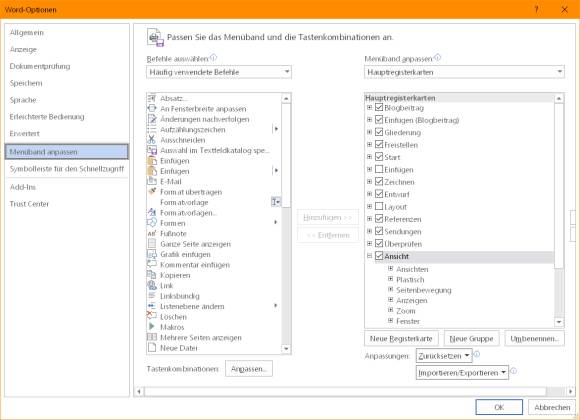The width and height of the screenshot is (580, 420).
Task: Click the Fußnote icon
Action: pyautogui.click(x=152, y=233)
